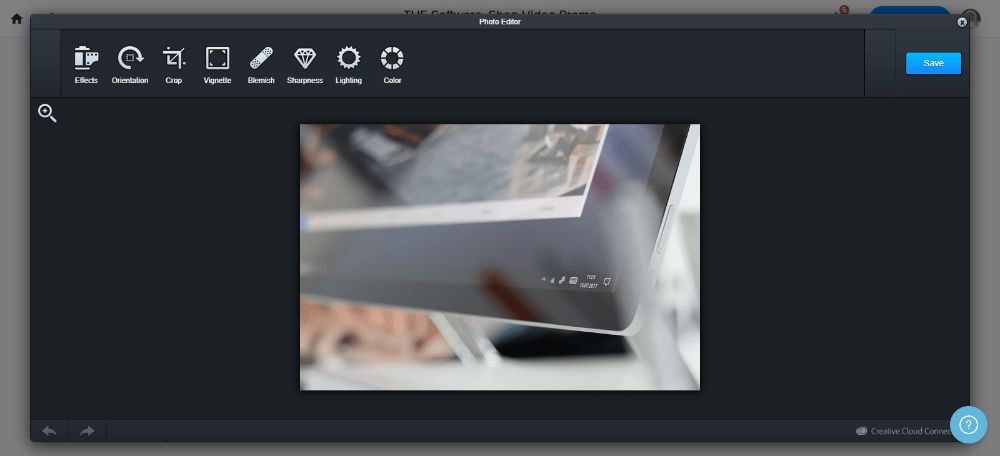The height and width of the screenshot is (456, 1000).
Task: Open the Color adjustment tool
Action: pos(392,65)
